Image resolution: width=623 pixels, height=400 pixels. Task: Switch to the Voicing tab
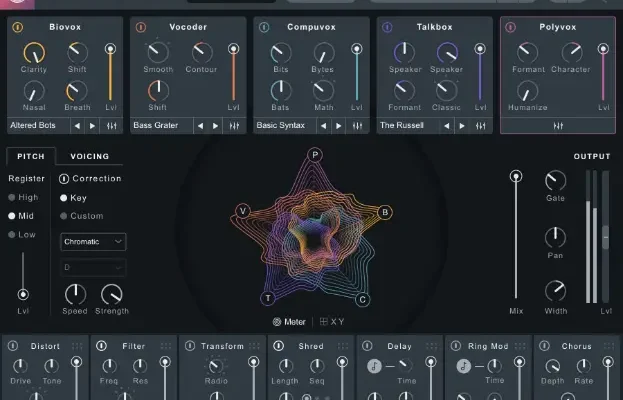[89, 156]
